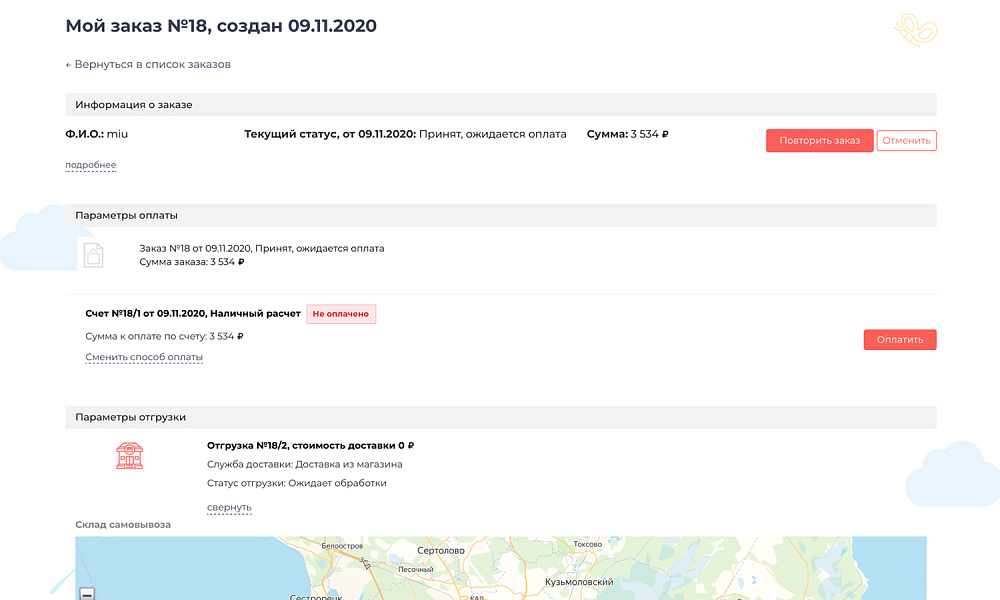Select the Не оплачено status badge
The width and height of the screenshot is (1000, 600).
341,313
